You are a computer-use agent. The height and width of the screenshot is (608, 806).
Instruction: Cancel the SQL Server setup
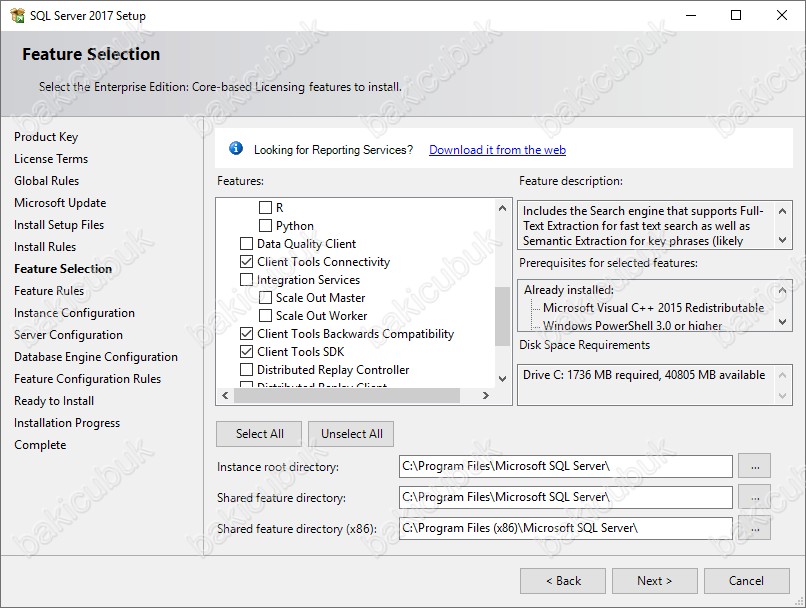click(x=746, y=581)
